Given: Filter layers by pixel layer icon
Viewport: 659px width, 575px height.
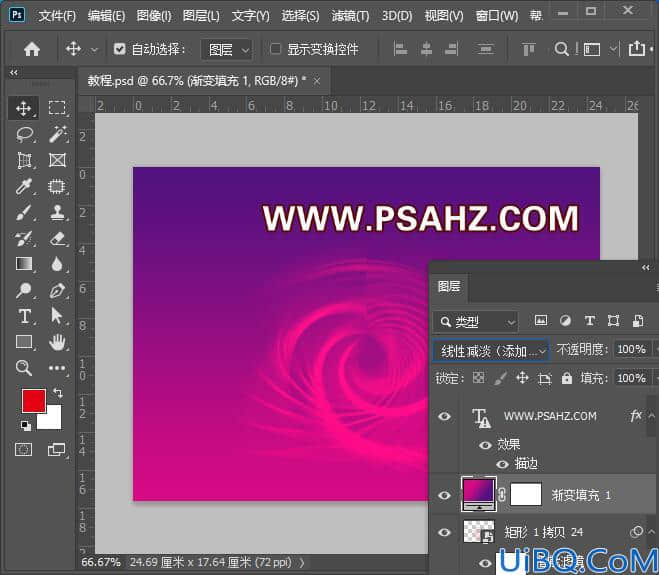Looking at the screenshot, I should click(x=541, y=321).
